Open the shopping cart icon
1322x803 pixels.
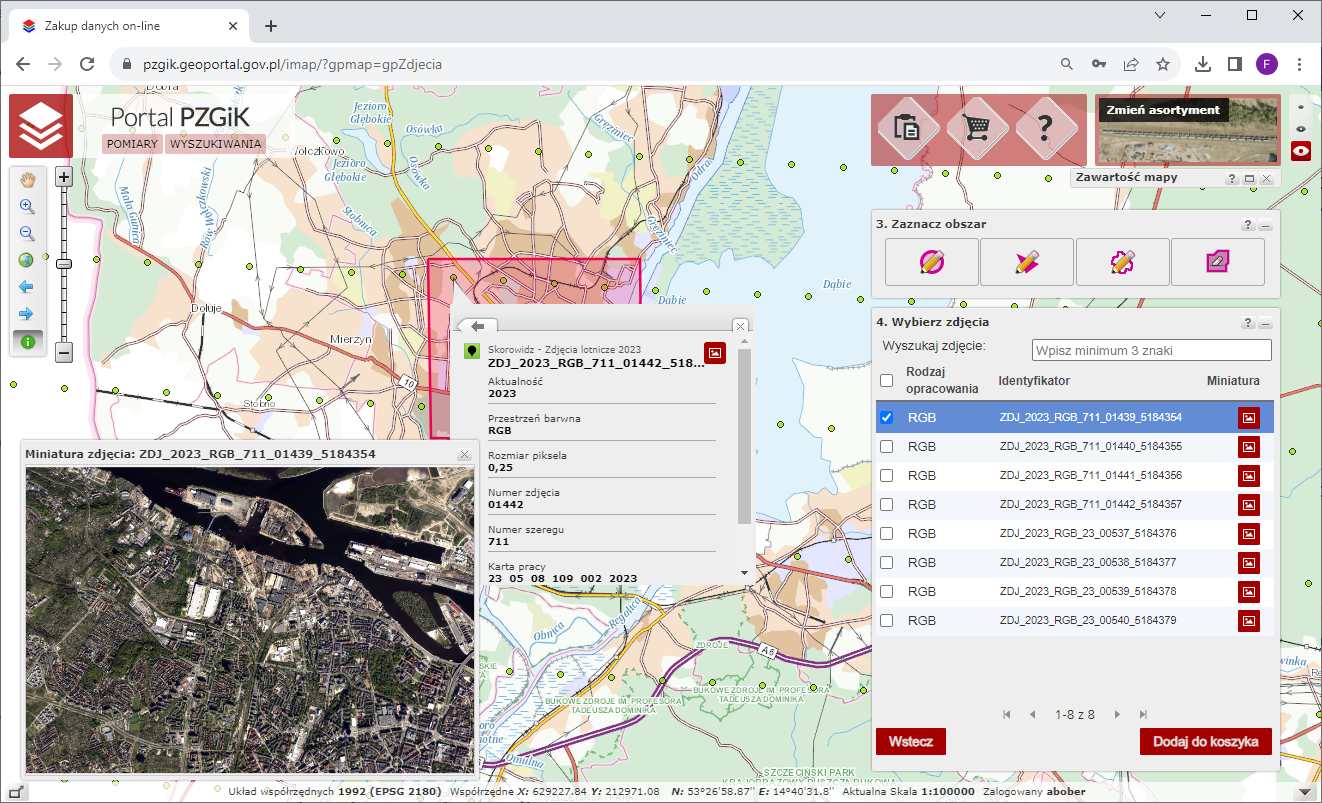tap(976, 128)
